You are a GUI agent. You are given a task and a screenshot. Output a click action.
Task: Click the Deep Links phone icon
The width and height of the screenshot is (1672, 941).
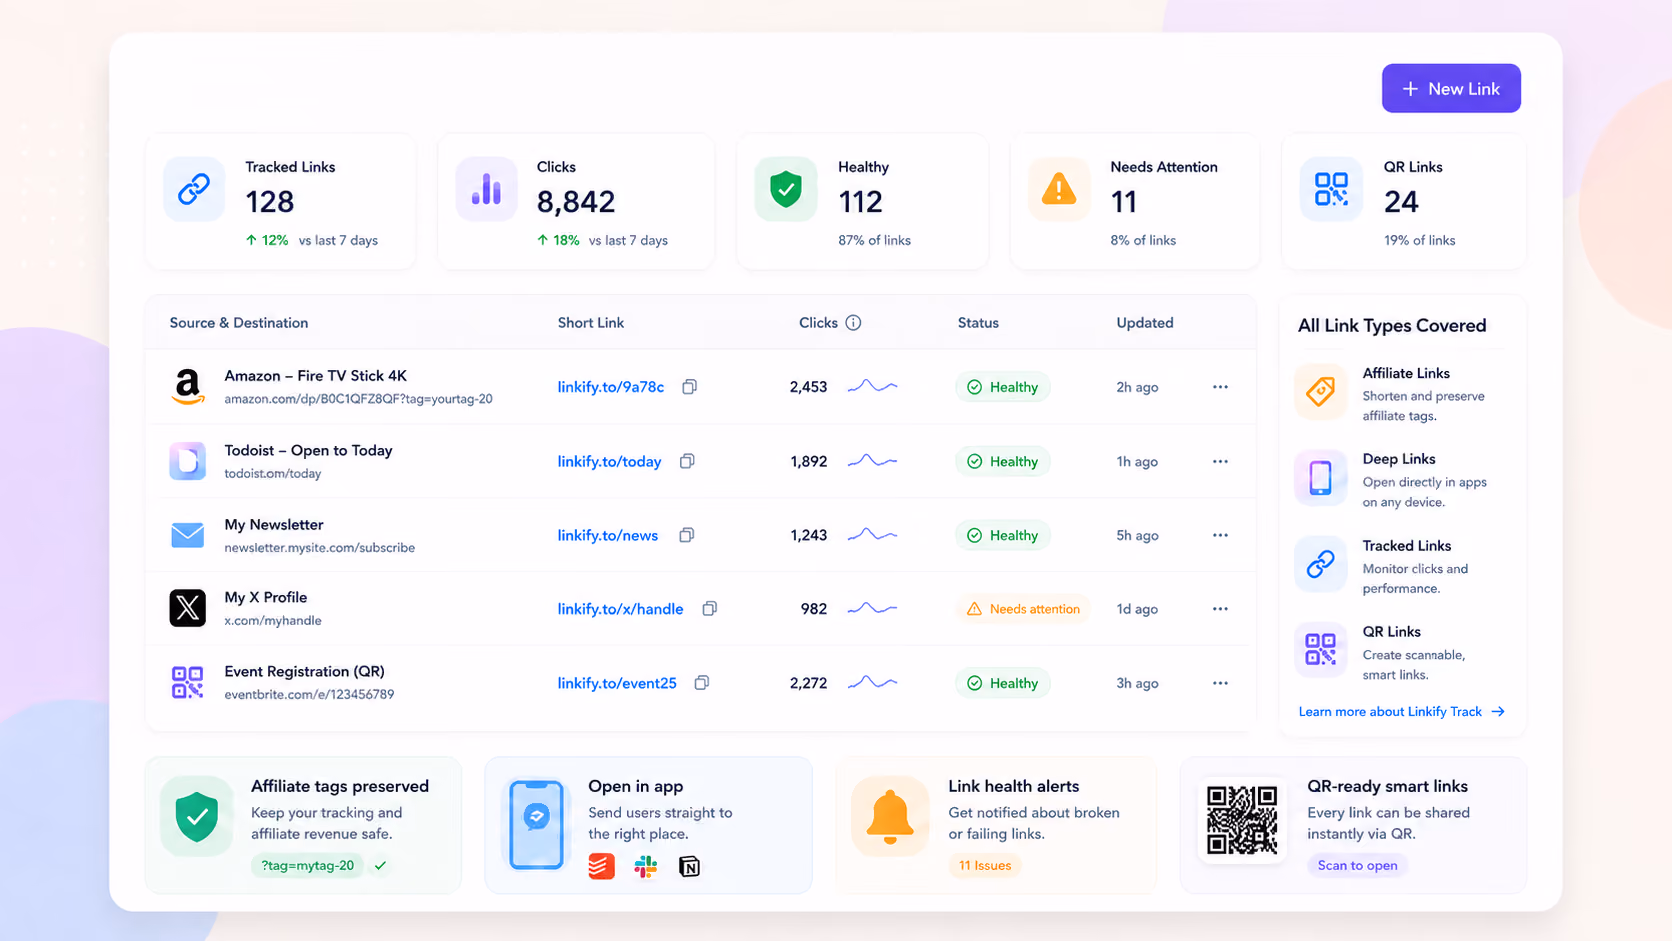[1320, 477]
